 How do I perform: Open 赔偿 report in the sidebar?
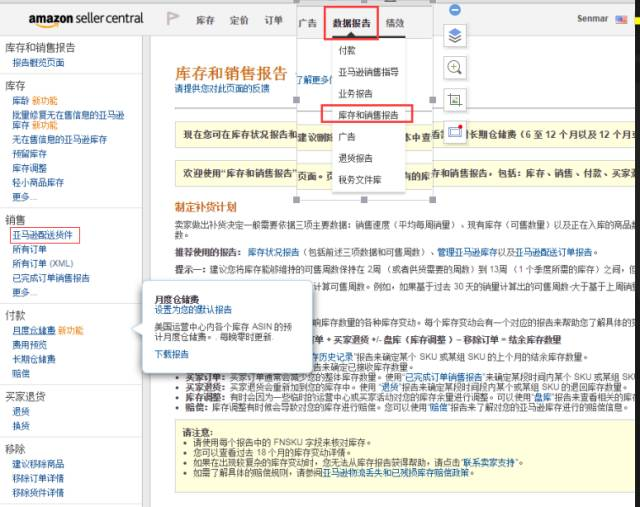(x=21, y=374)
